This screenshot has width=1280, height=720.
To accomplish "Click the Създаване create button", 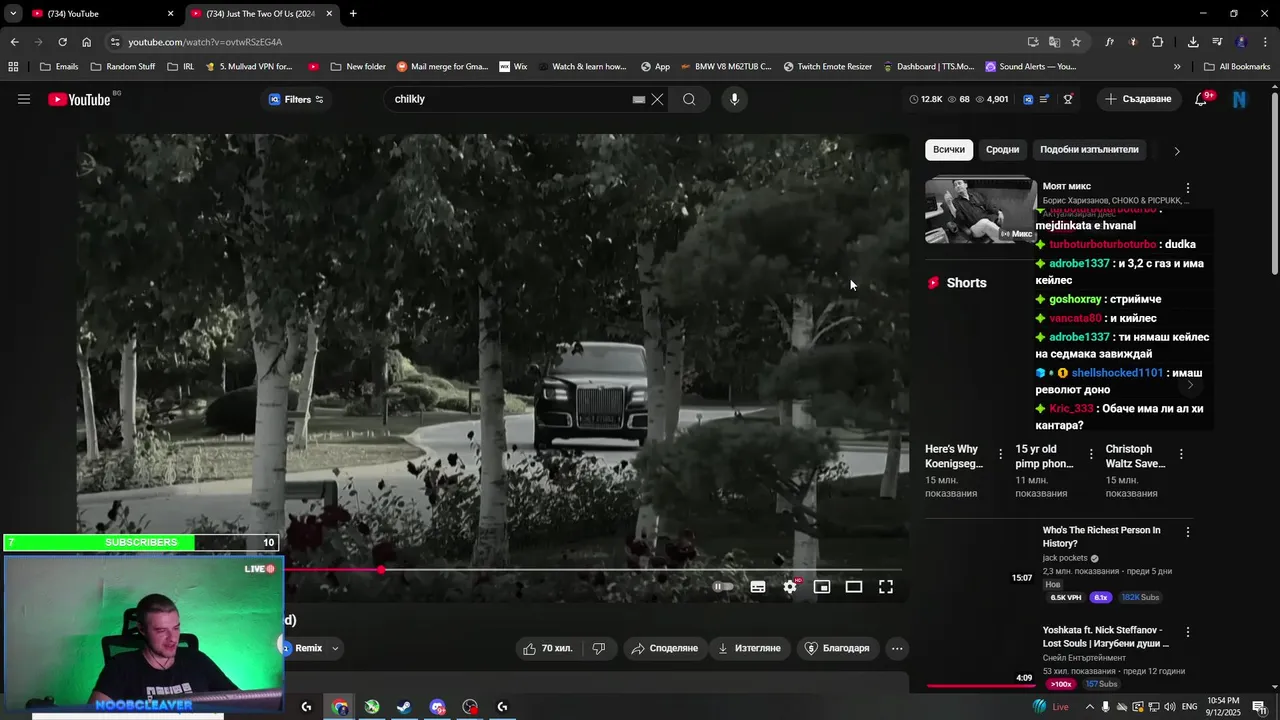I will [1137, 99].
